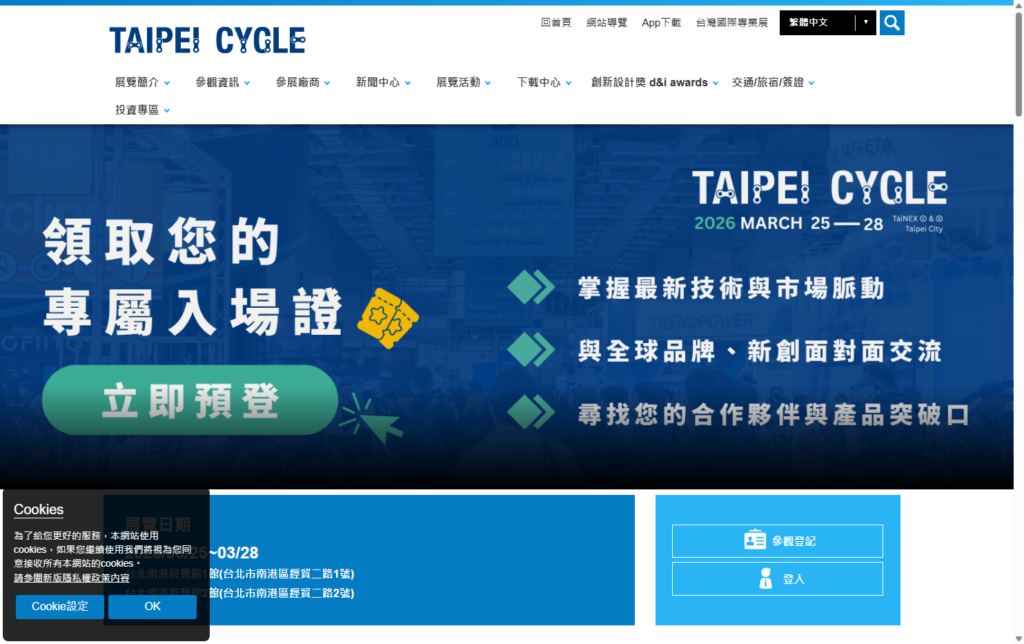Screen dimensions: 1024x644
Task: Open the Cookie設定 settings button
Action: 60,606
